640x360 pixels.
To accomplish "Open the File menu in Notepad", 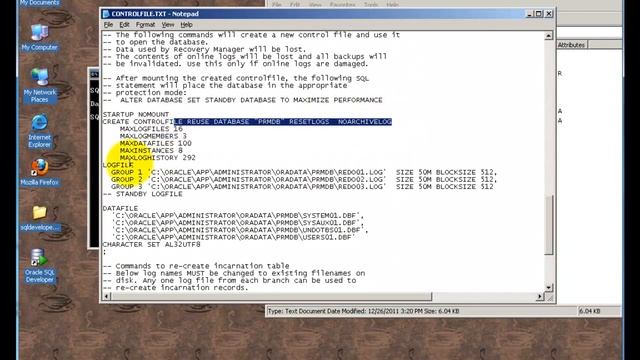I will (108, 25).
